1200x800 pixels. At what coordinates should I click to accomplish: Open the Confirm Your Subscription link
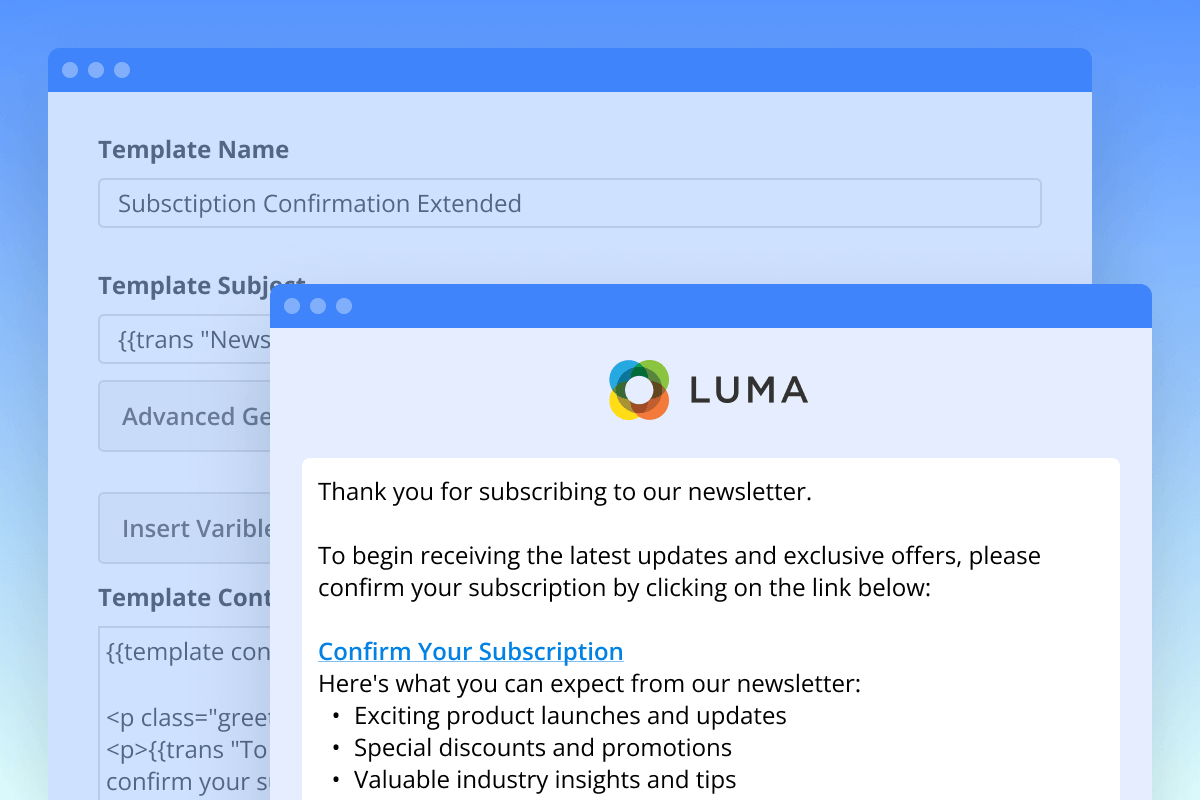pos(470,652)
